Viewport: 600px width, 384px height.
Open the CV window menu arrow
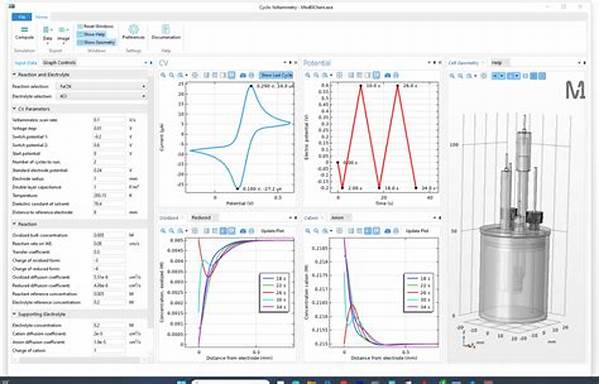(285, 62)
